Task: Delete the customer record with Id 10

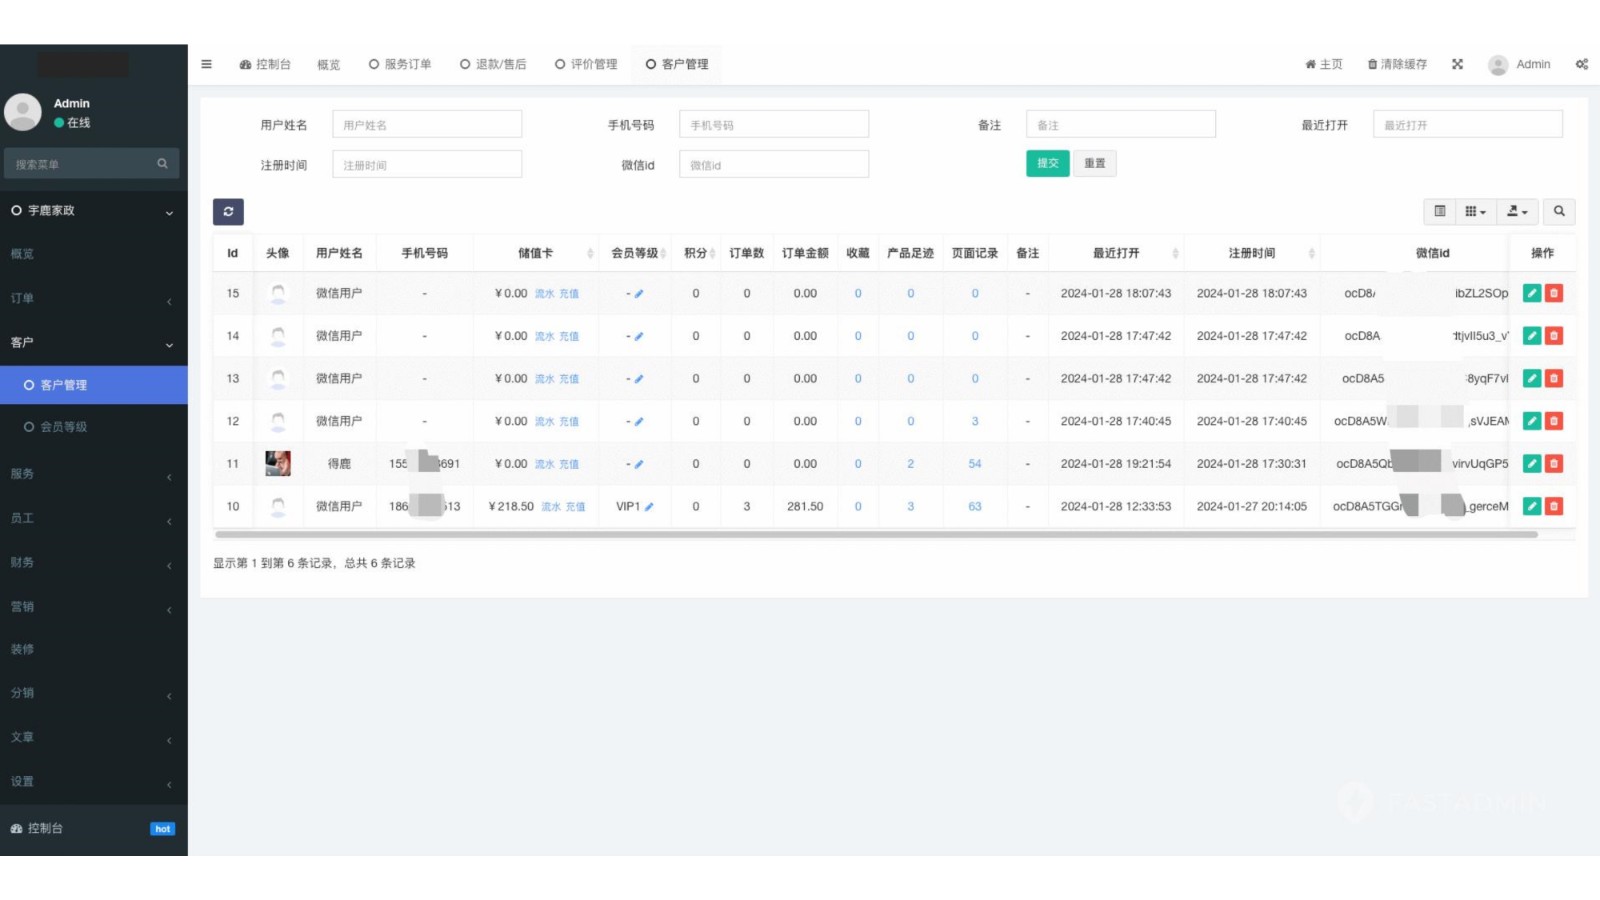Action: tap(1554, 506)
